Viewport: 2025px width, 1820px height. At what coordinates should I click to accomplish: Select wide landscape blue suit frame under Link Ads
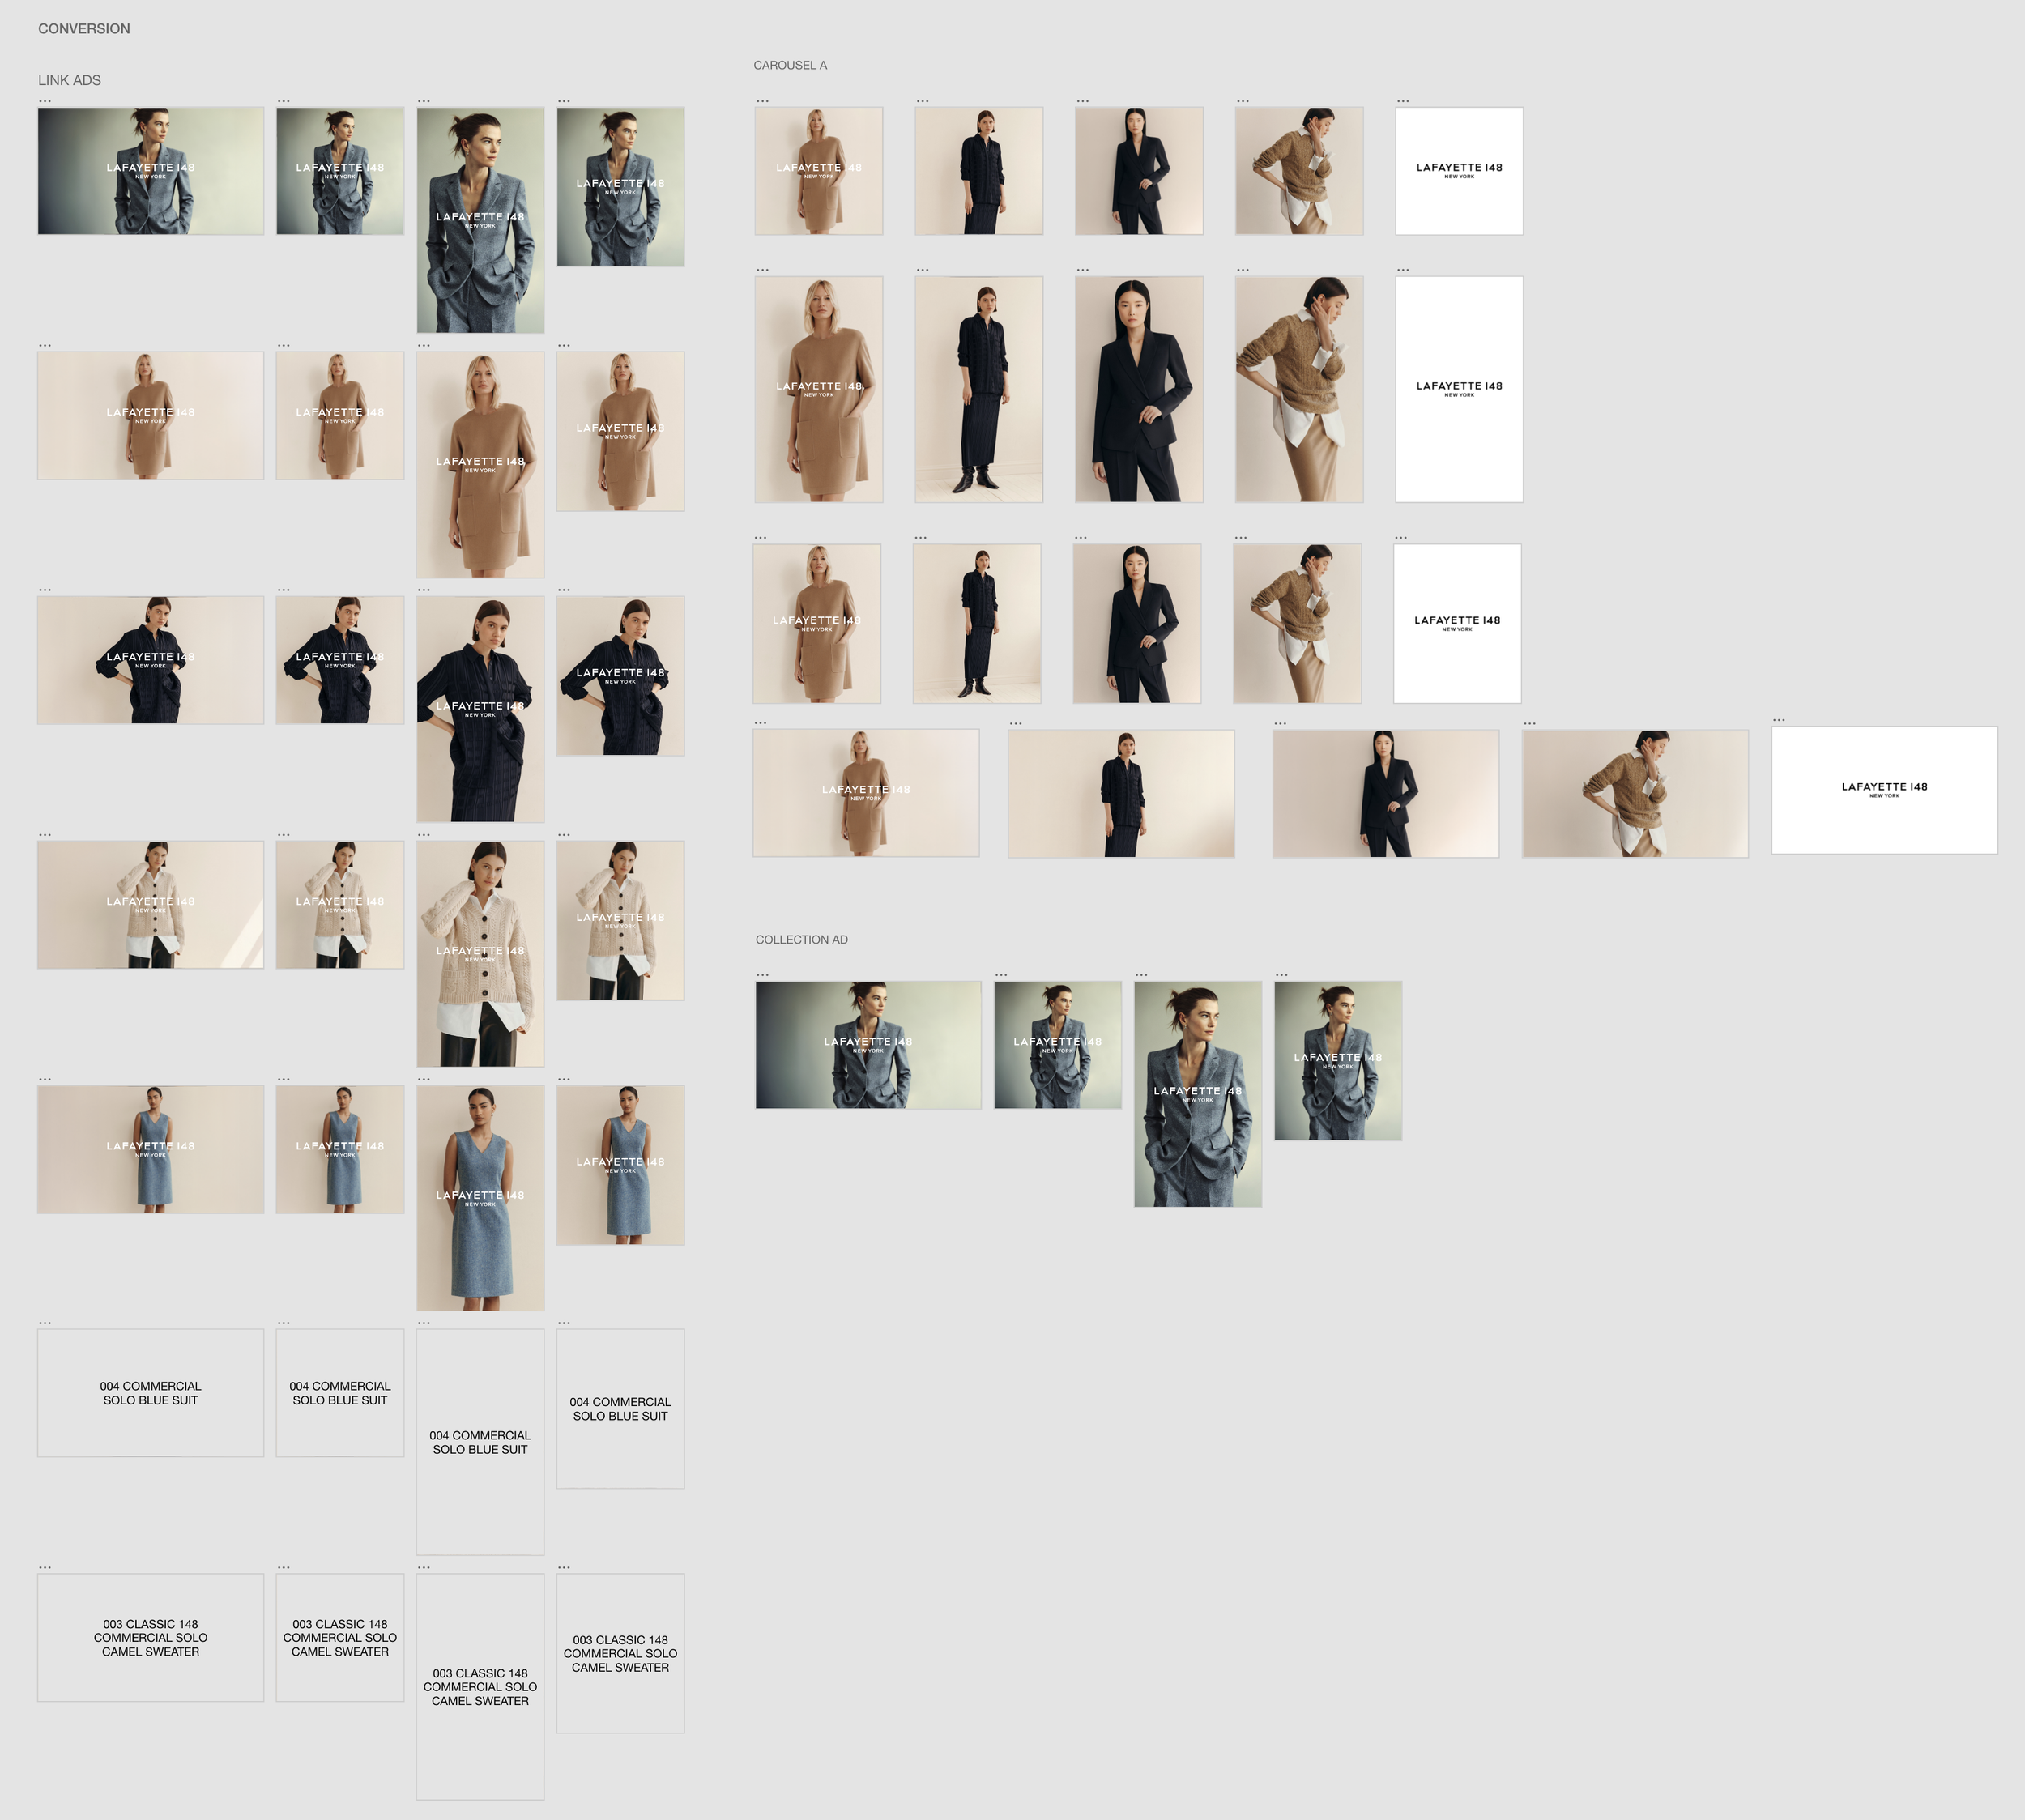pyautogui.click(x=150, y=171)
